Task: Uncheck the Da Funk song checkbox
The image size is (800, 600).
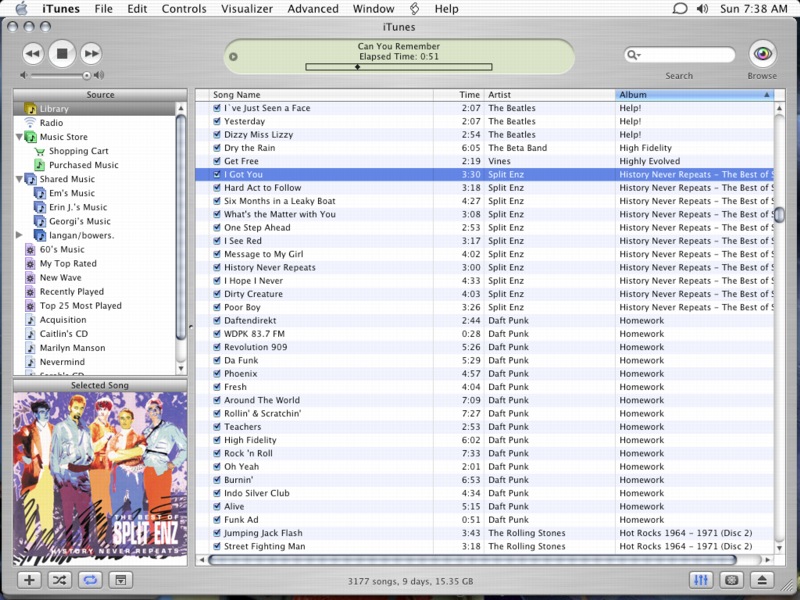Action: pos(216,360)
